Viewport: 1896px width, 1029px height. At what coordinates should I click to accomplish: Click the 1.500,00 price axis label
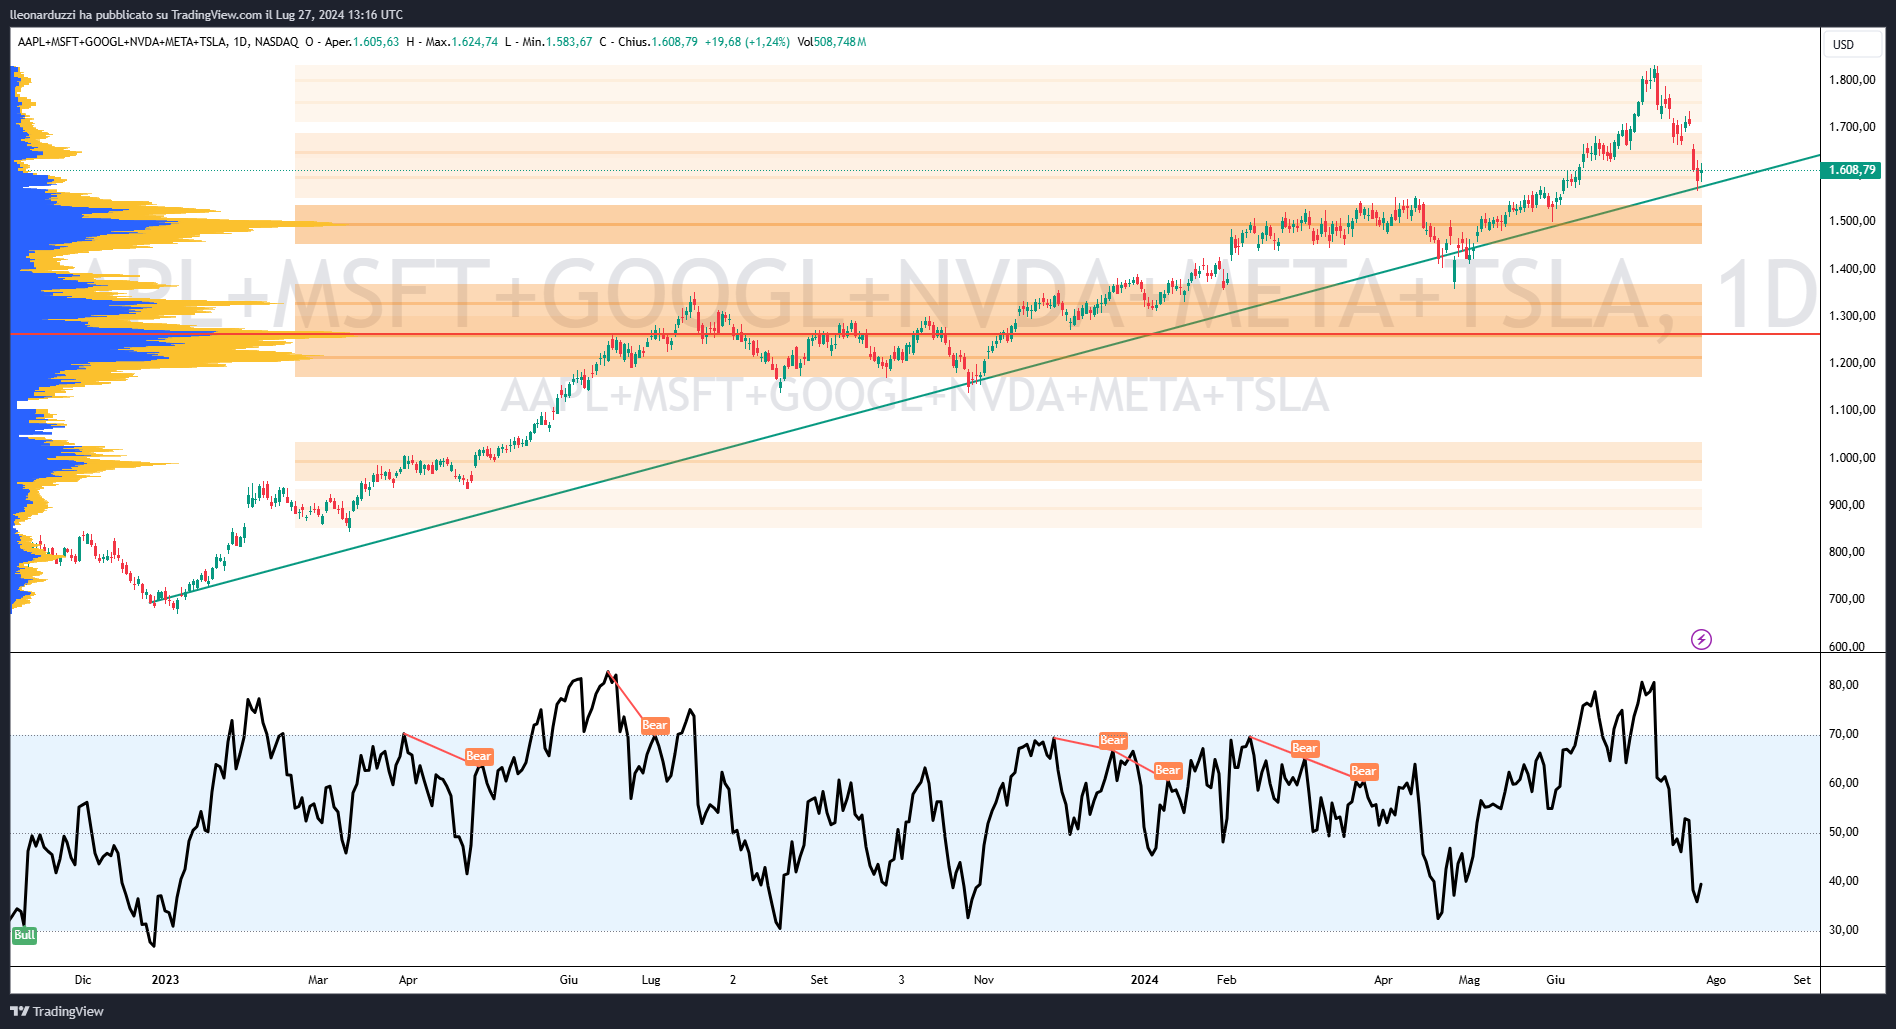[x=1852, y=221]
